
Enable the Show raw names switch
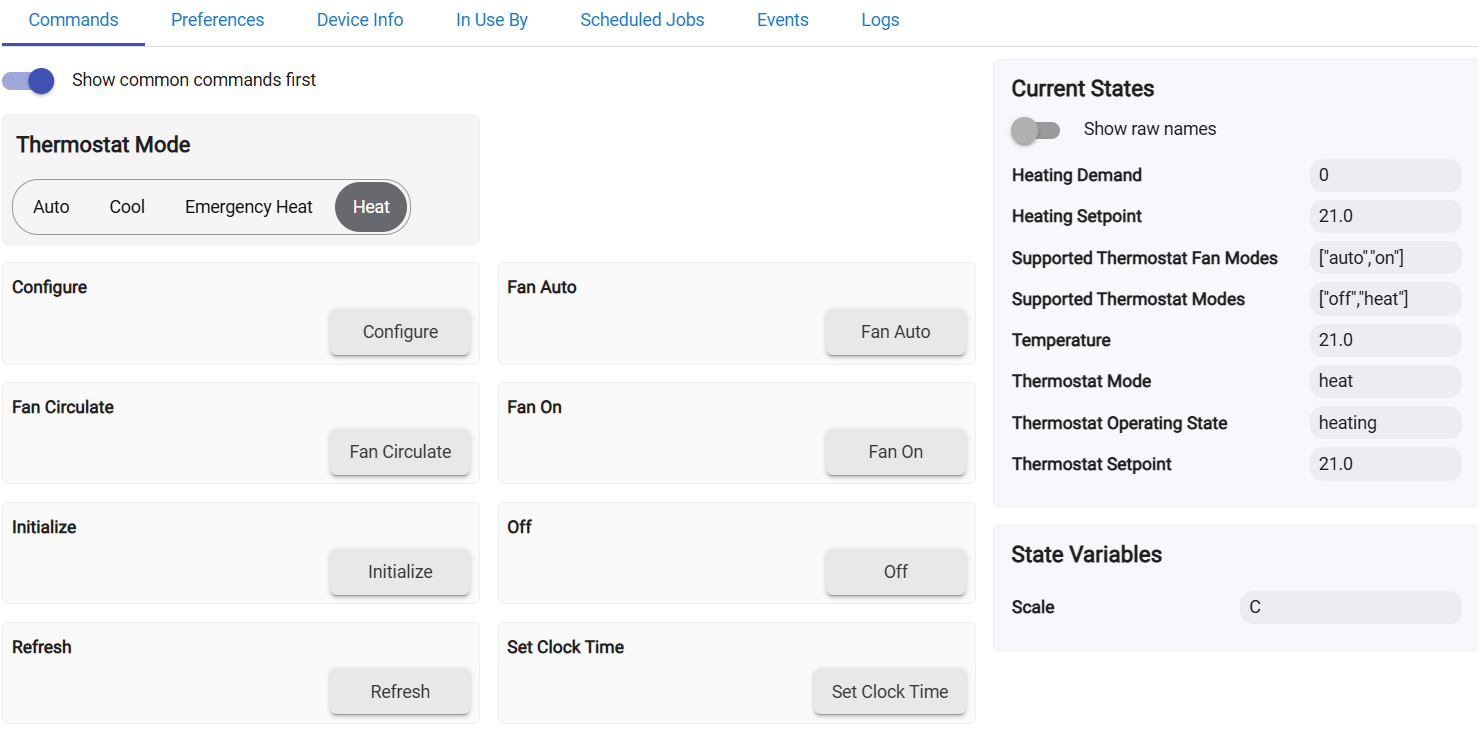coord(1035,130)
